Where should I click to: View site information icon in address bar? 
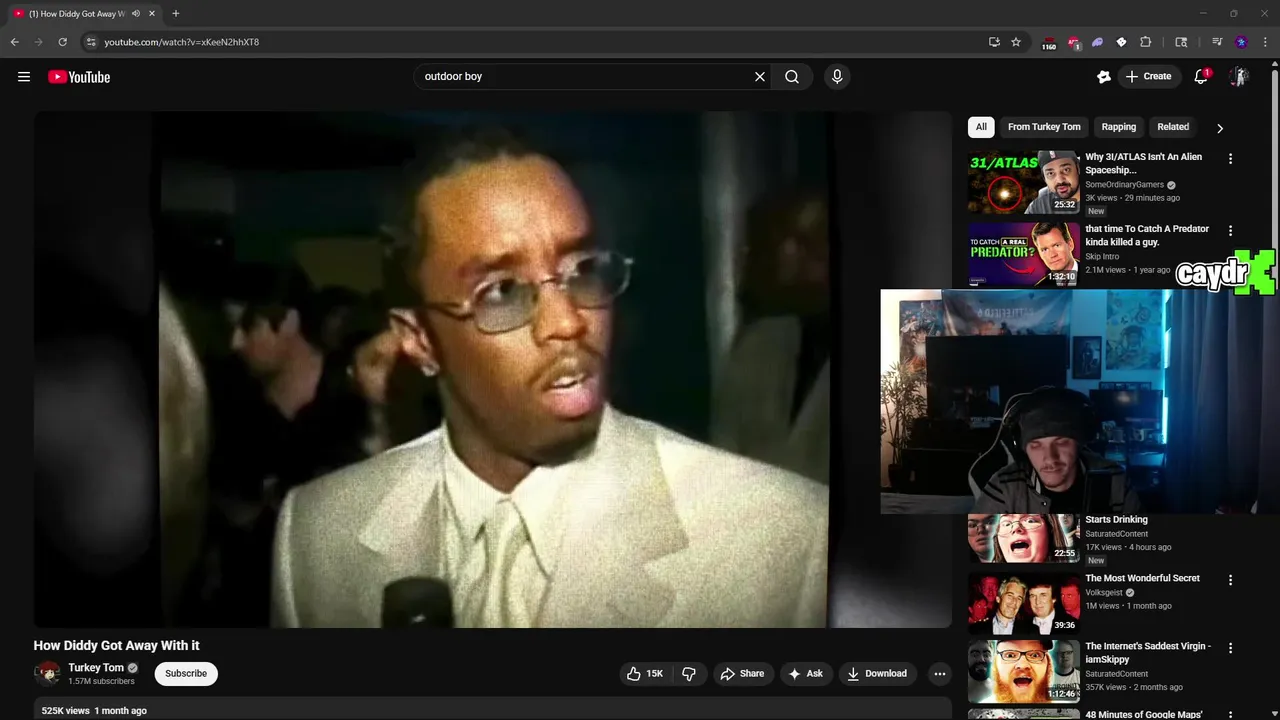click(x=91, y=42)
